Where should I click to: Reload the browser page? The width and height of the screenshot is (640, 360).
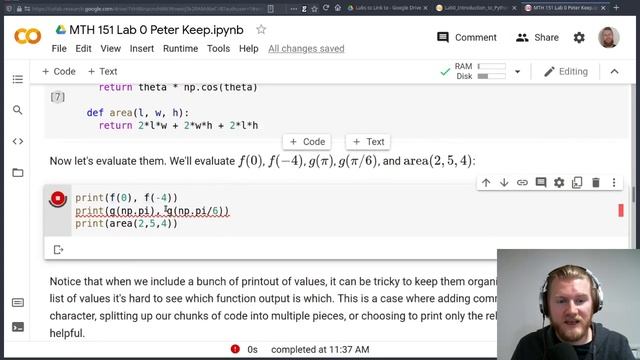click(326, 8)
